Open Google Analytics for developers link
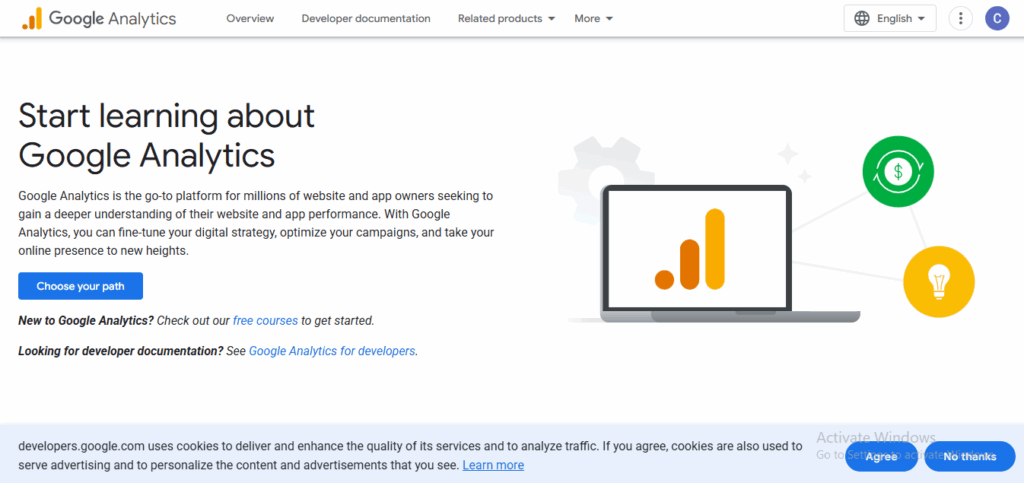1024x483 pixels. tap(332, 351)
